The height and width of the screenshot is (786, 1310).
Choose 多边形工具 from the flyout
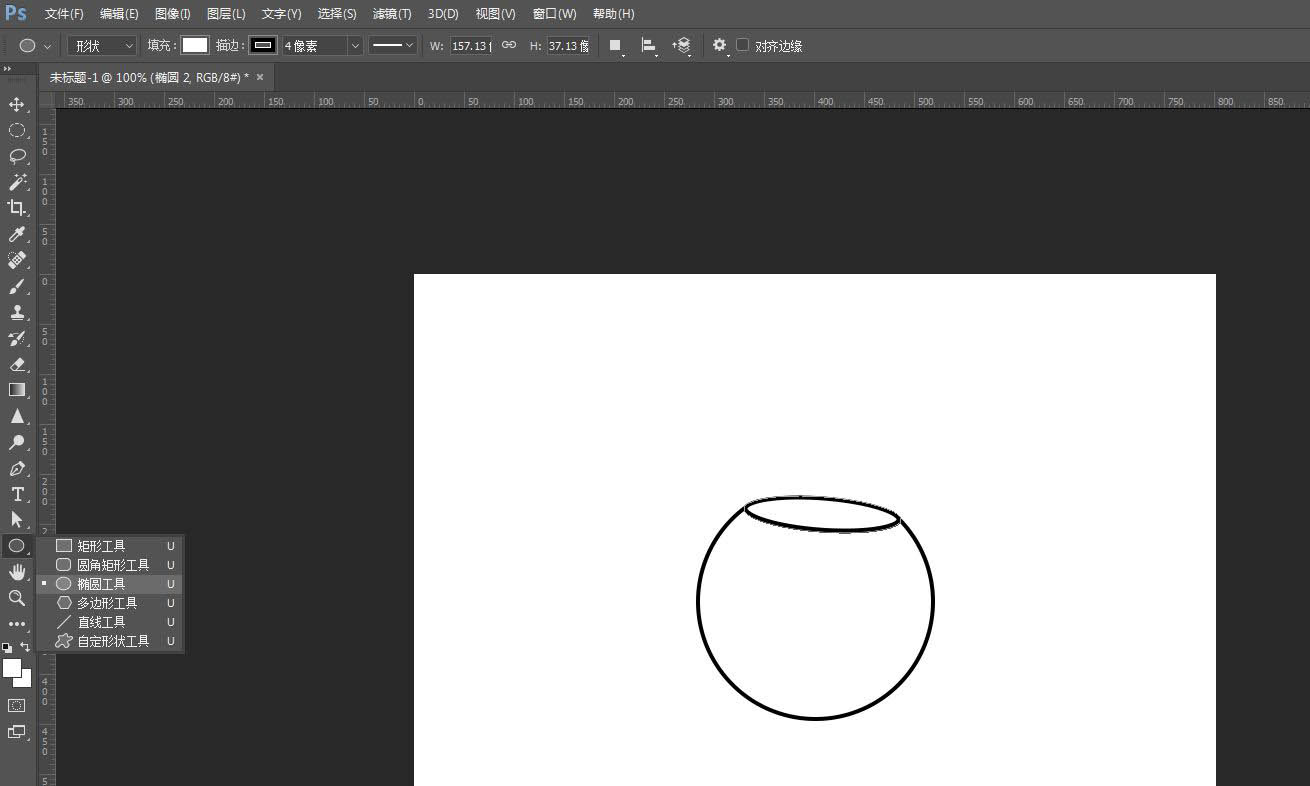tap(107, 603)
